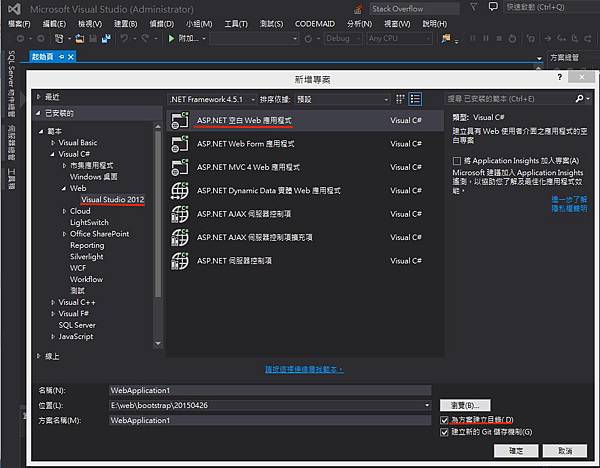Select ASP.NET AJAX 伺服器控制項擴充項 template icon
Viewport: 600px width, 468px height.
179,237
